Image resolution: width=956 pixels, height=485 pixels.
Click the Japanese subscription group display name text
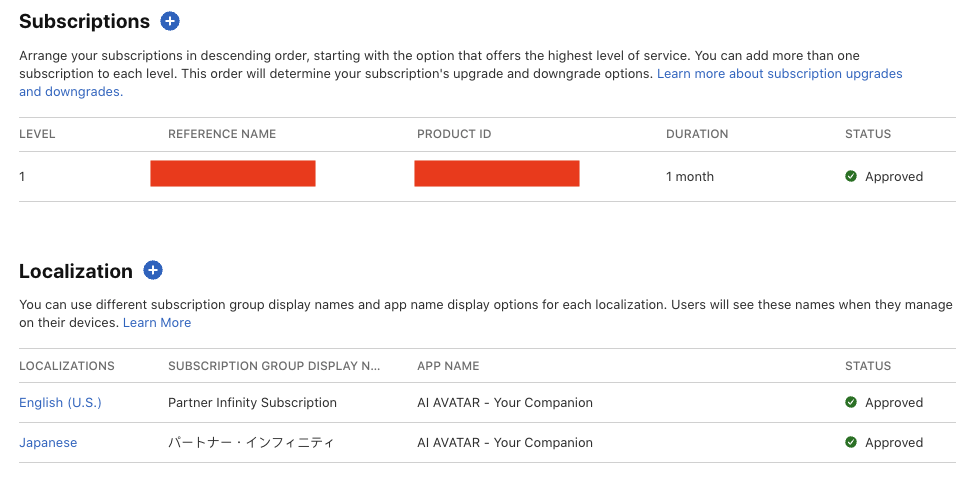pyautogui.click(x=250, y=442)
